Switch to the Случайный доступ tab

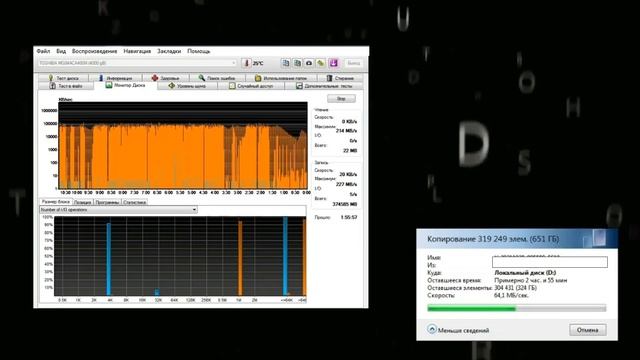coord(251,86)
